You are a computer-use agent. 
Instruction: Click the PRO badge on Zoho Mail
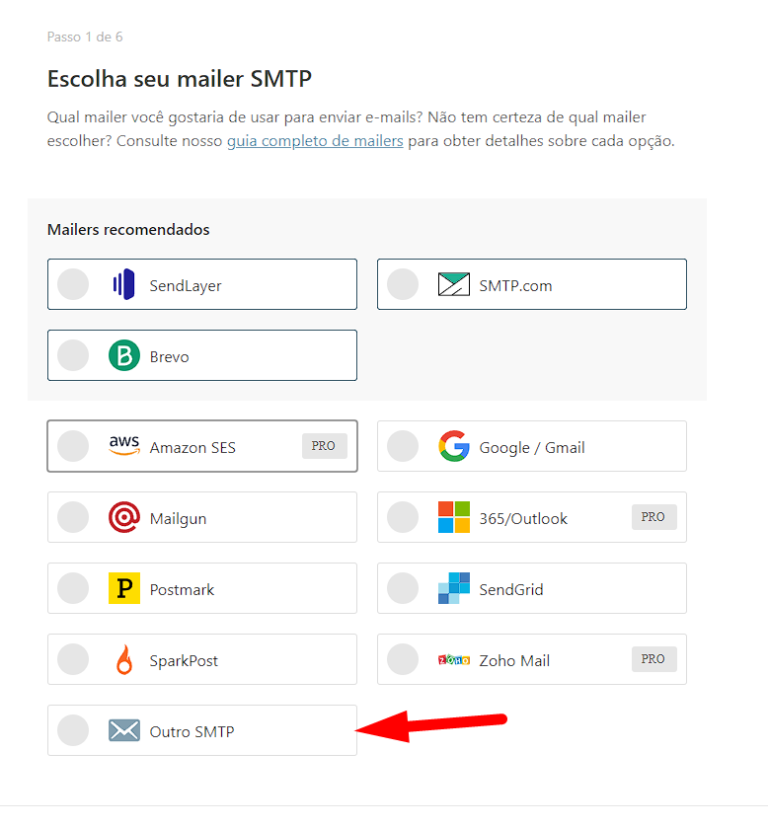click(654, 659)
